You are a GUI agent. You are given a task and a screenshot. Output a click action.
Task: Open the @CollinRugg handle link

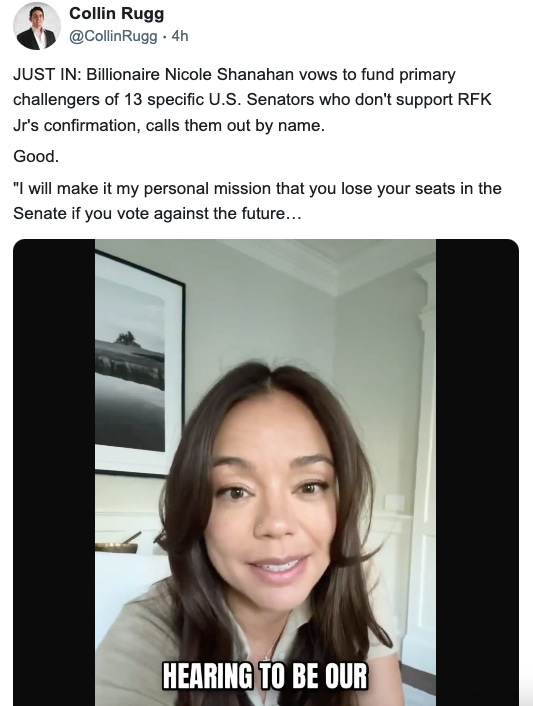click(x=113, y=36)
